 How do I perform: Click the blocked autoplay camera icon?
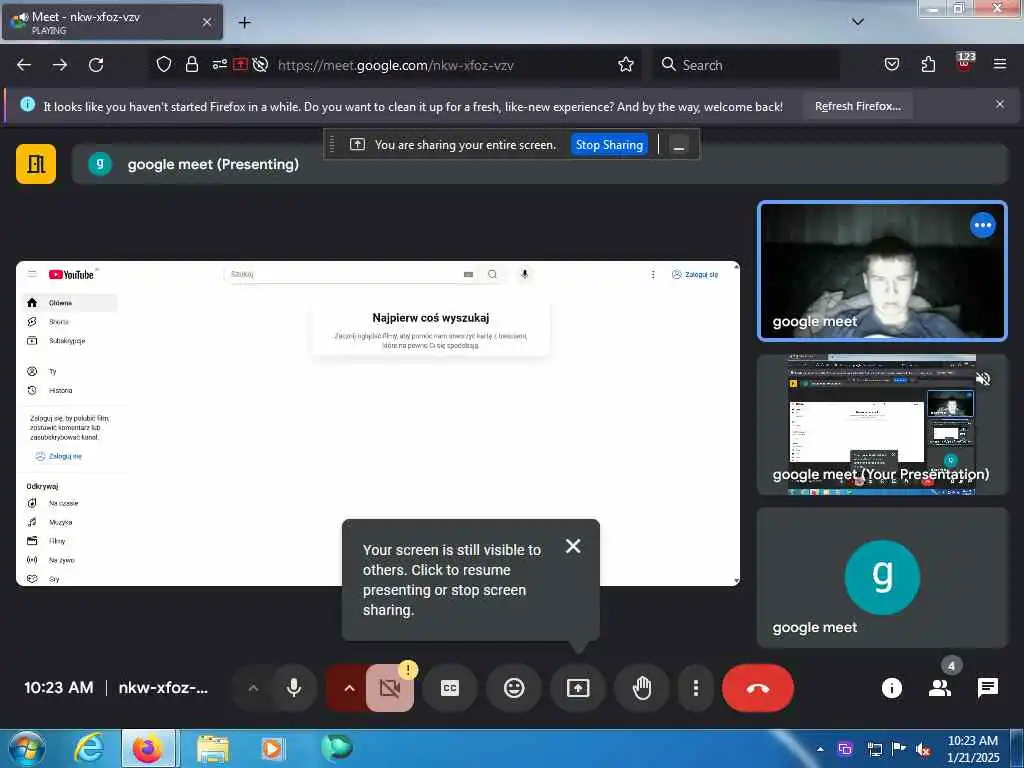tap(261, 65)
